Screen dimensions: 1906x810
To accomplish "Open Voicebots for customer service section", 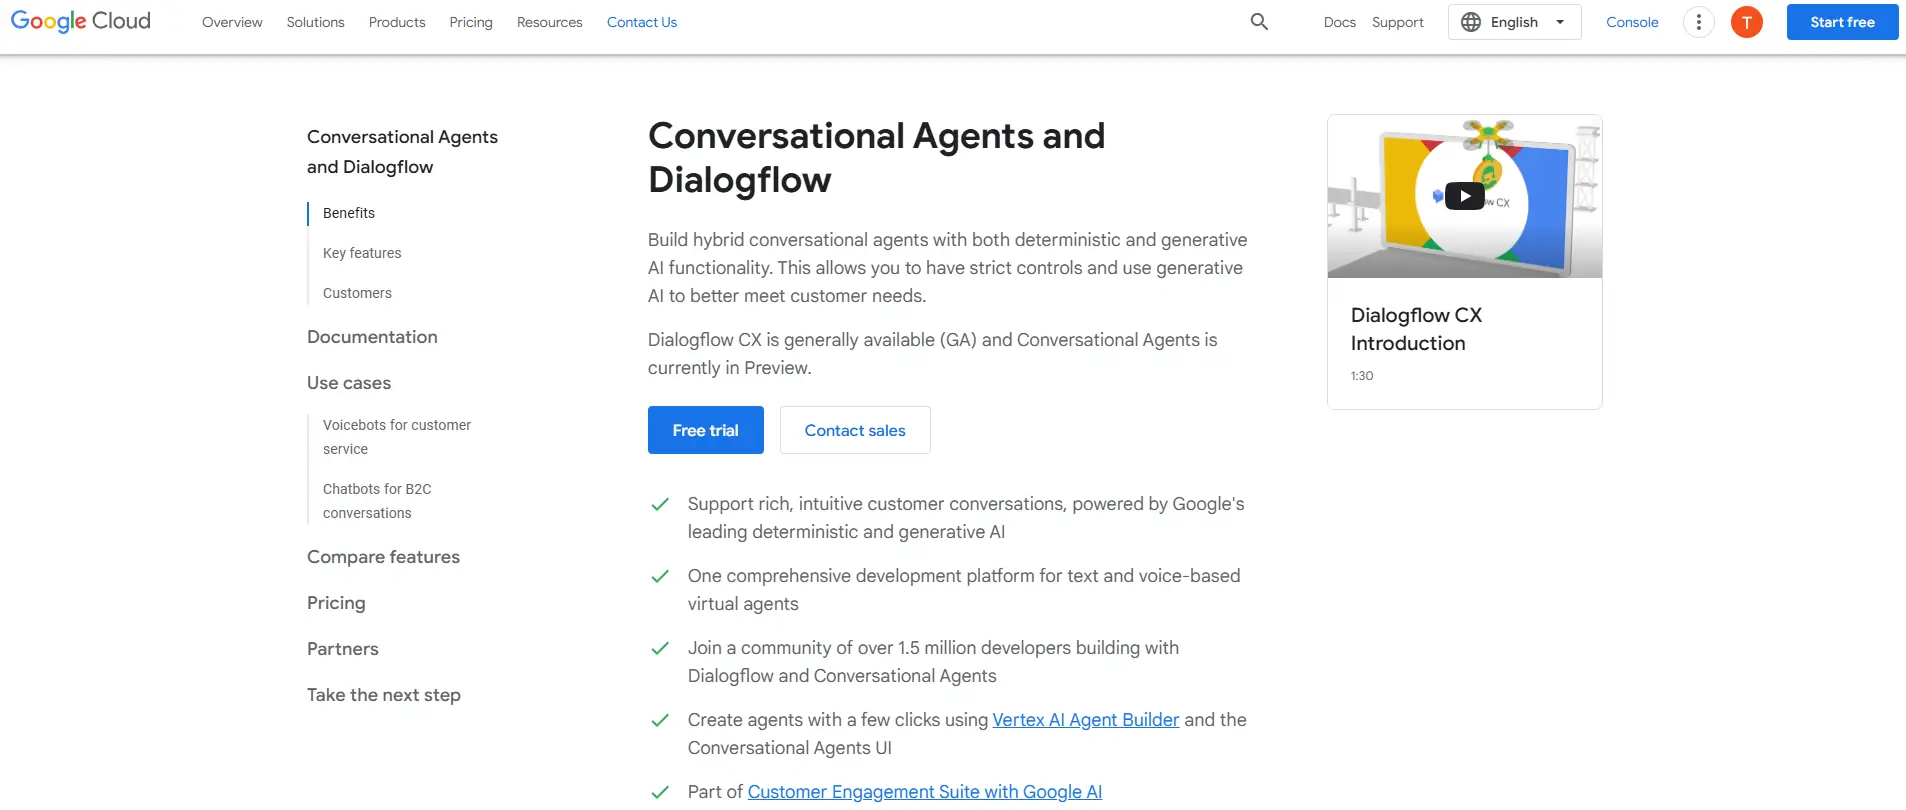I will 397,437.
